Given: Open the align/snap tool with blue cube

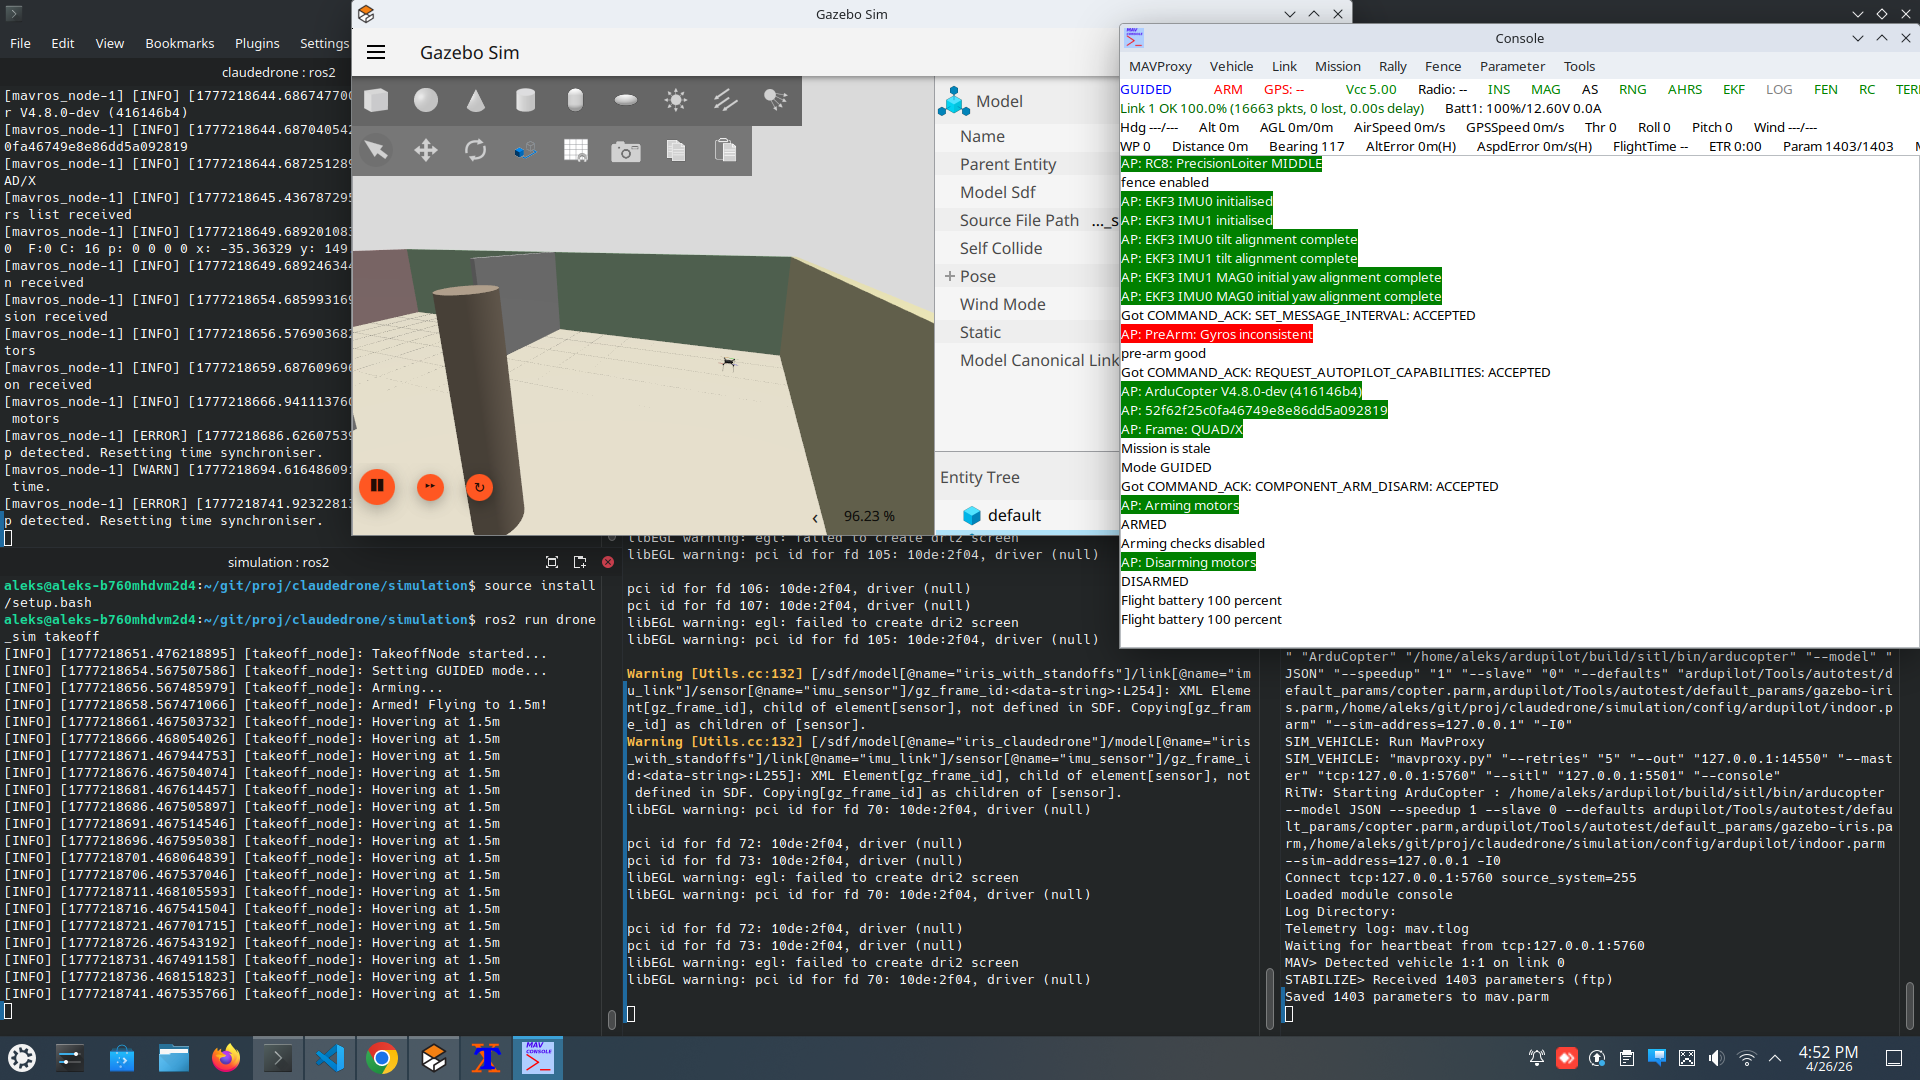Looking at the screenshot, I should (x=526, y=150).
